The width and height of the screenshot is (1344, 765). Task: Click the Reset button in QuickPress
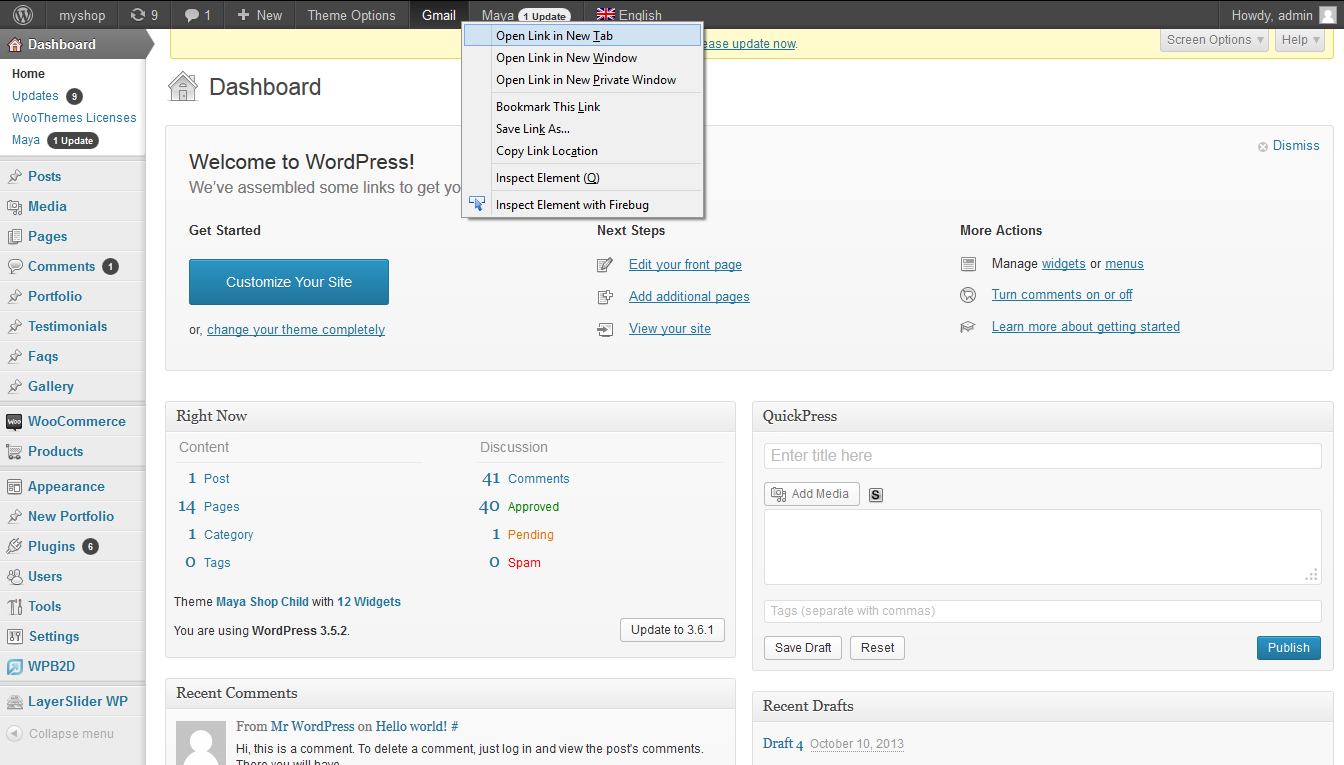tap(877, 648)
